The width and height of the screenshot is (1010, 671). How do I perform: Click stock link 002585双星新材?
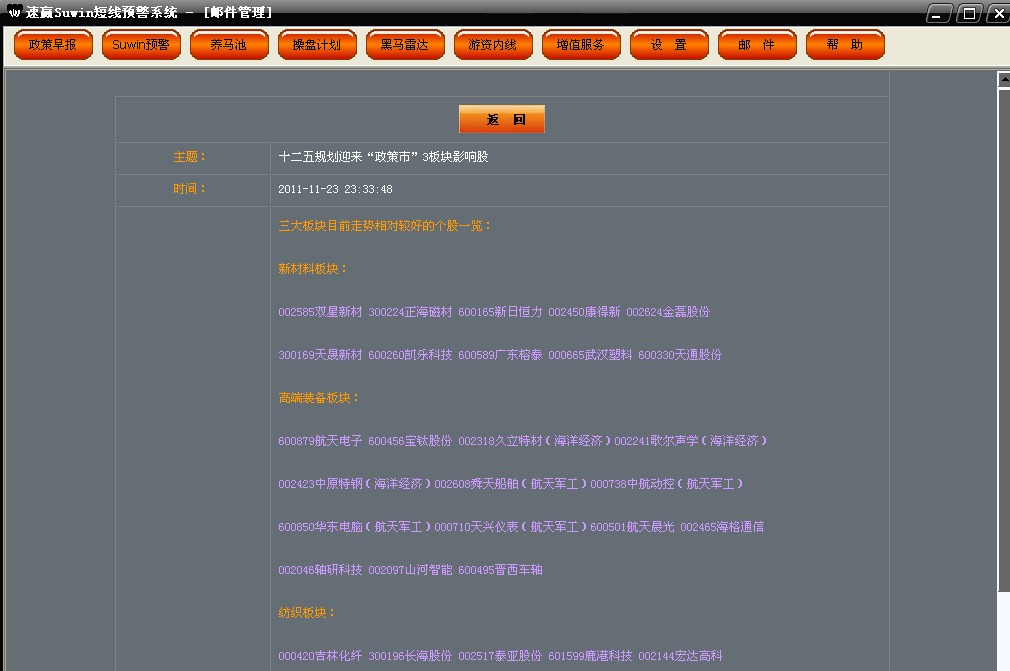(x=320, y=312)
